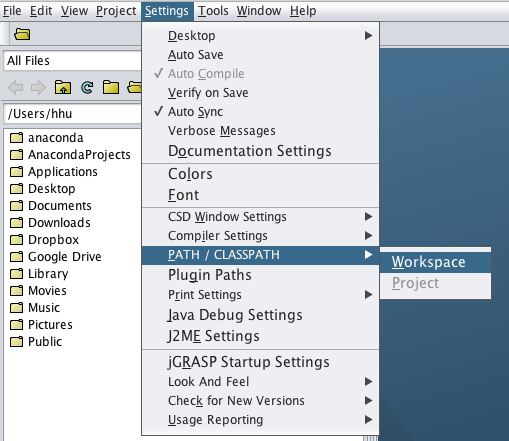Screen dimensions: 509x441
Task: Open jGRASP Startup Settings
Action: coord(260,362)
